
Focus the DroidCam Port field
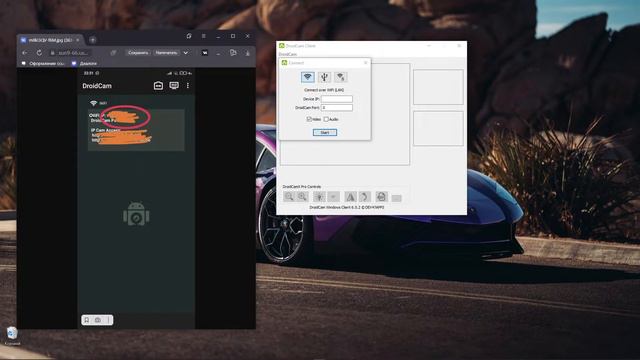tap(337, 108)
